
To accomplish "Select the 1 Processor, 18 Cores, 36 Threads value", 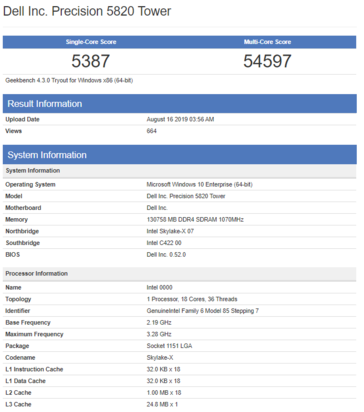I will click(x=192, y=299).
